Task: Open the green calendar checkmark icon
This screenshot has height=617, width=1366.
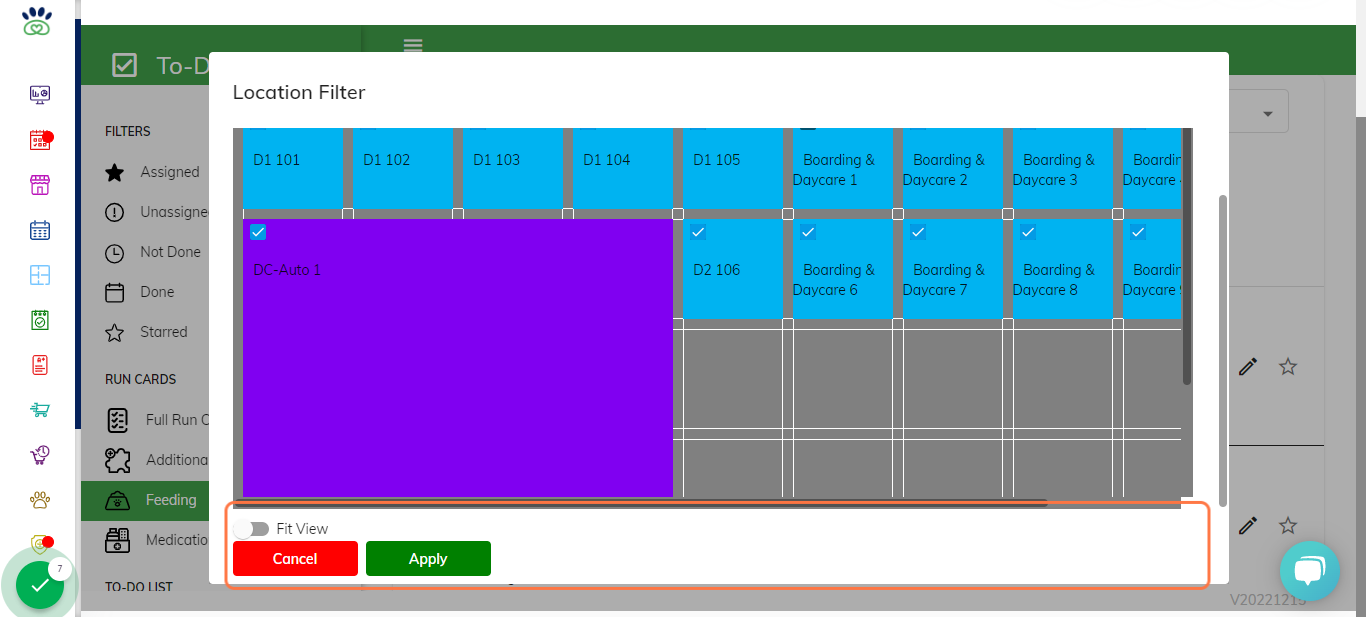Action: (x=40, y=320)
